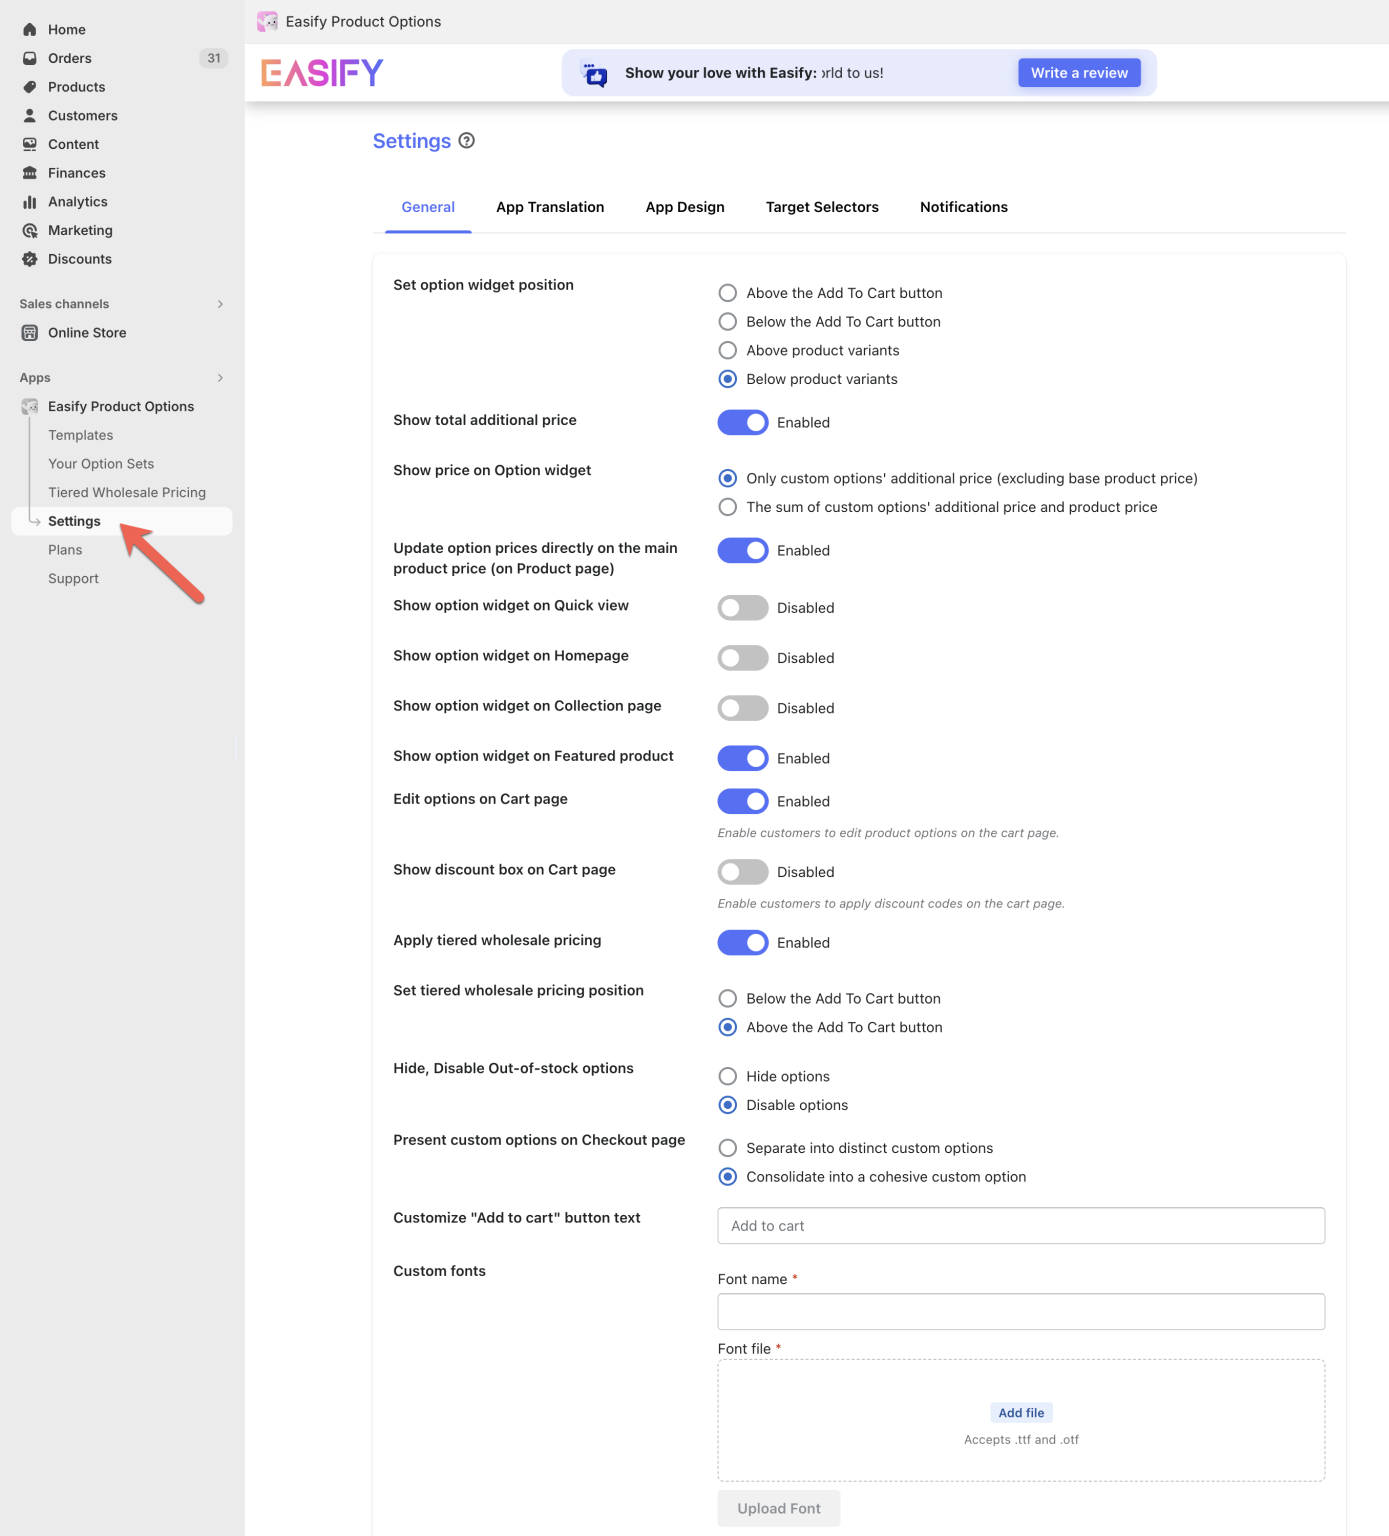Click the Finances icon in the sidebar
Image resolution: width=1389 pixels, height=1536 pixels.
(x=30, y=172)
